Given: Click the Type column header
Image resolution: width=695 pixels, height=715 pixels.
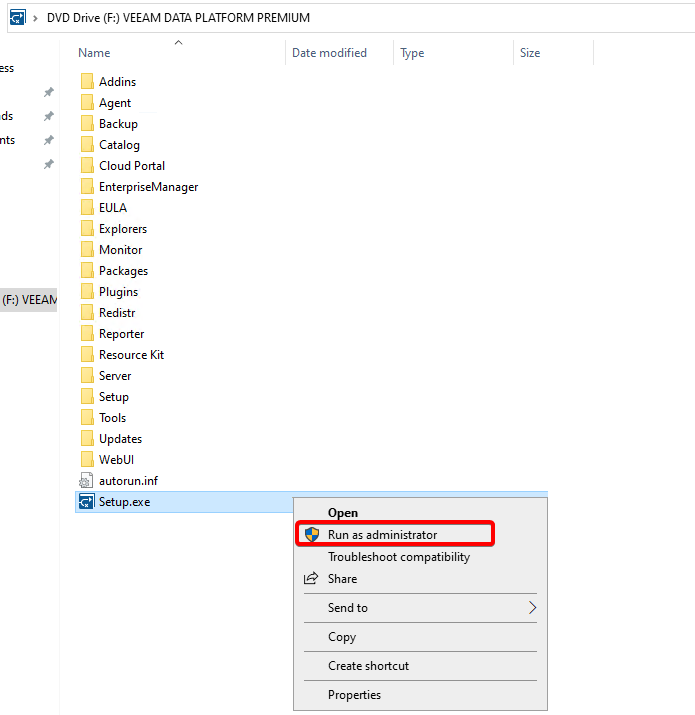Looking at the screenshot, I should 412,53.
